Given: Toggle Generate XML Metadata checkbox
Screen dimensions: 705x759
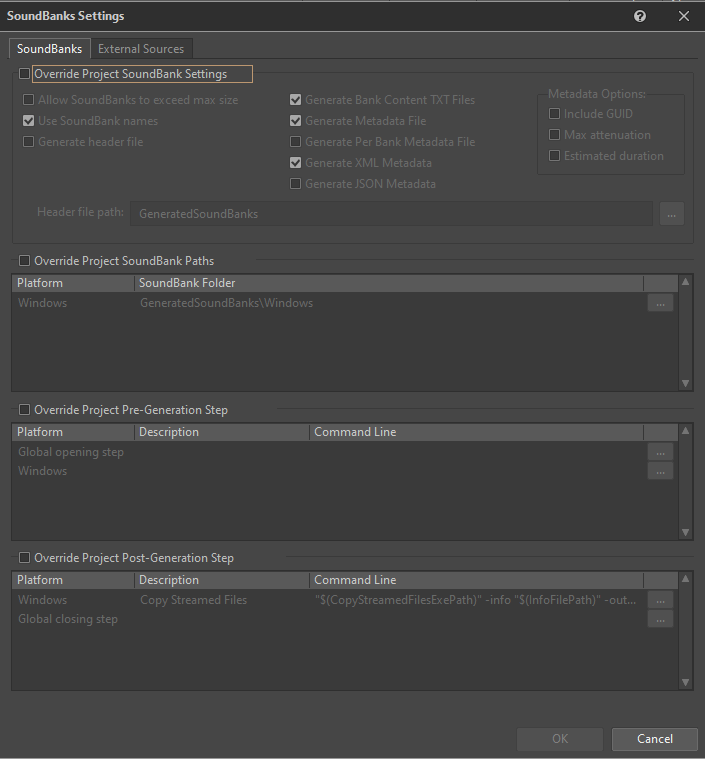Looking at the screenshot, I should point(295,163).
